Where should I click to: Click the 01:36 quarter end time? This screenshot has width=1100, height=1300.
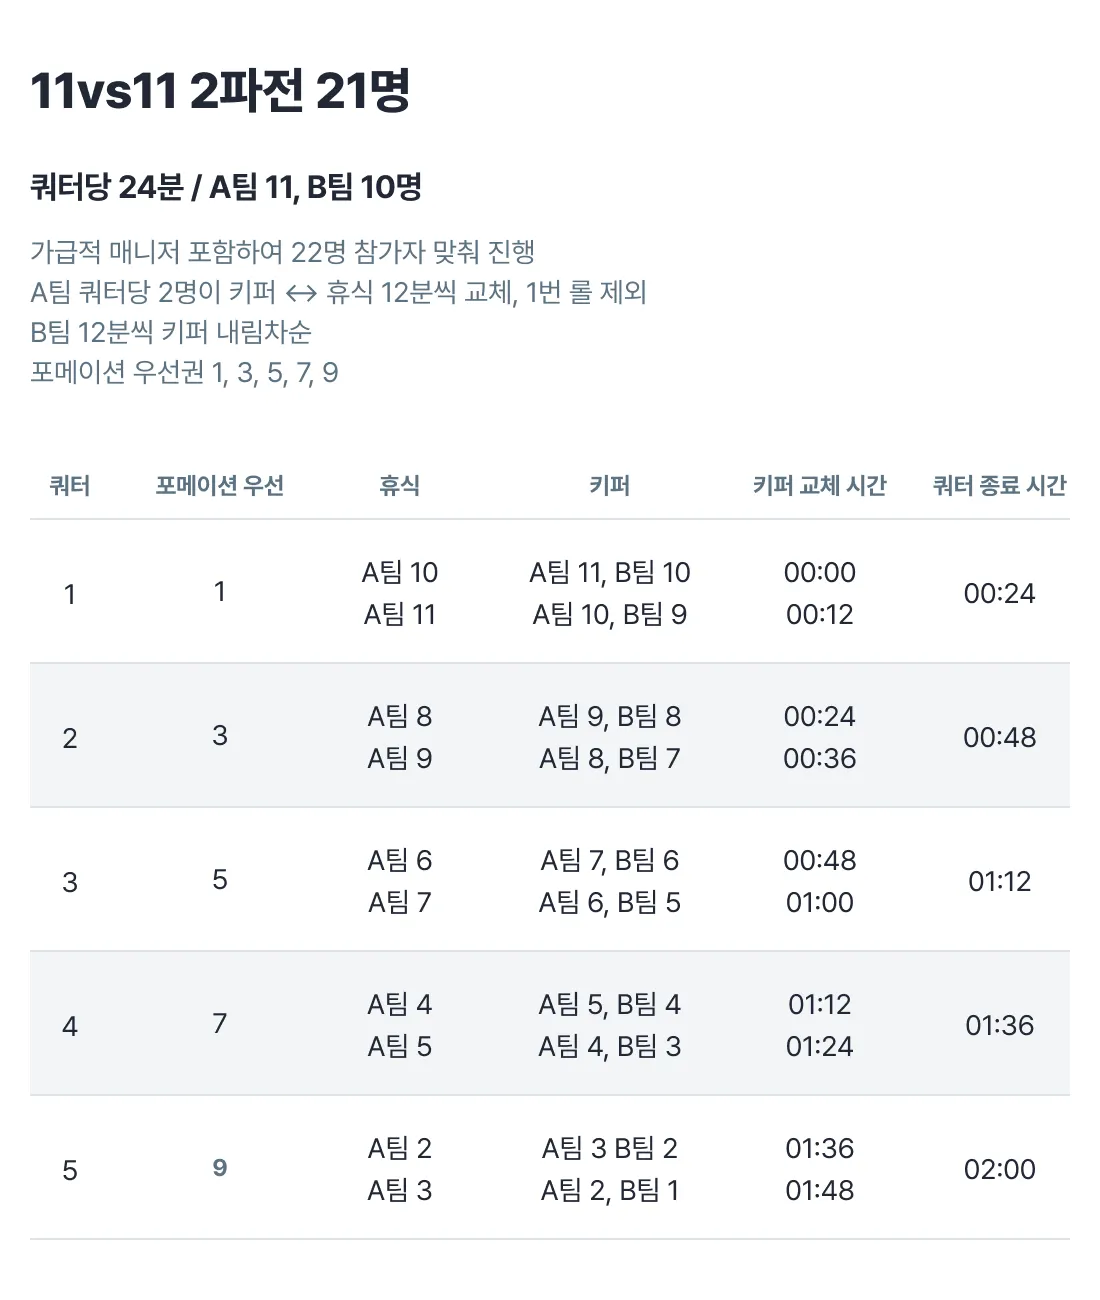pyautogui.click(x=999, y=1025)
